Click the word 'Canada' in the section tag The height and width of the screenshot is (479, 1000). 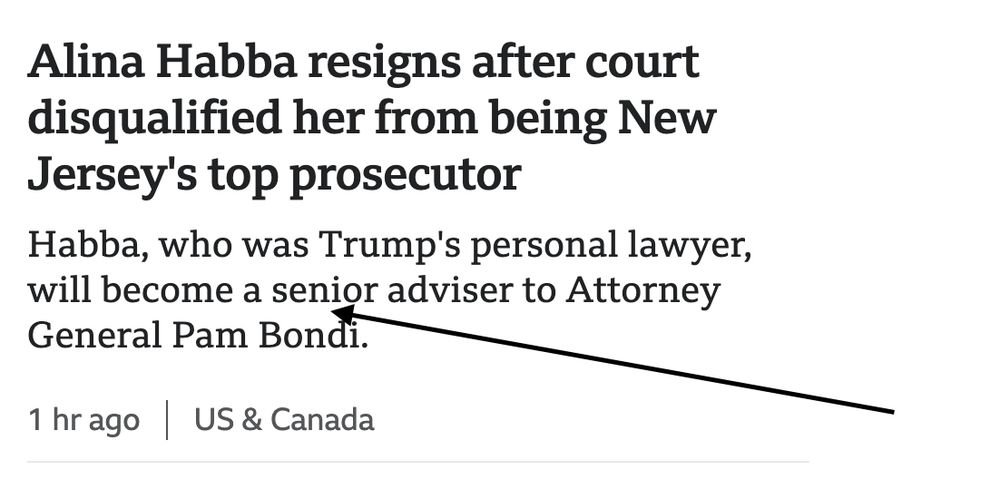coord(322,420)
